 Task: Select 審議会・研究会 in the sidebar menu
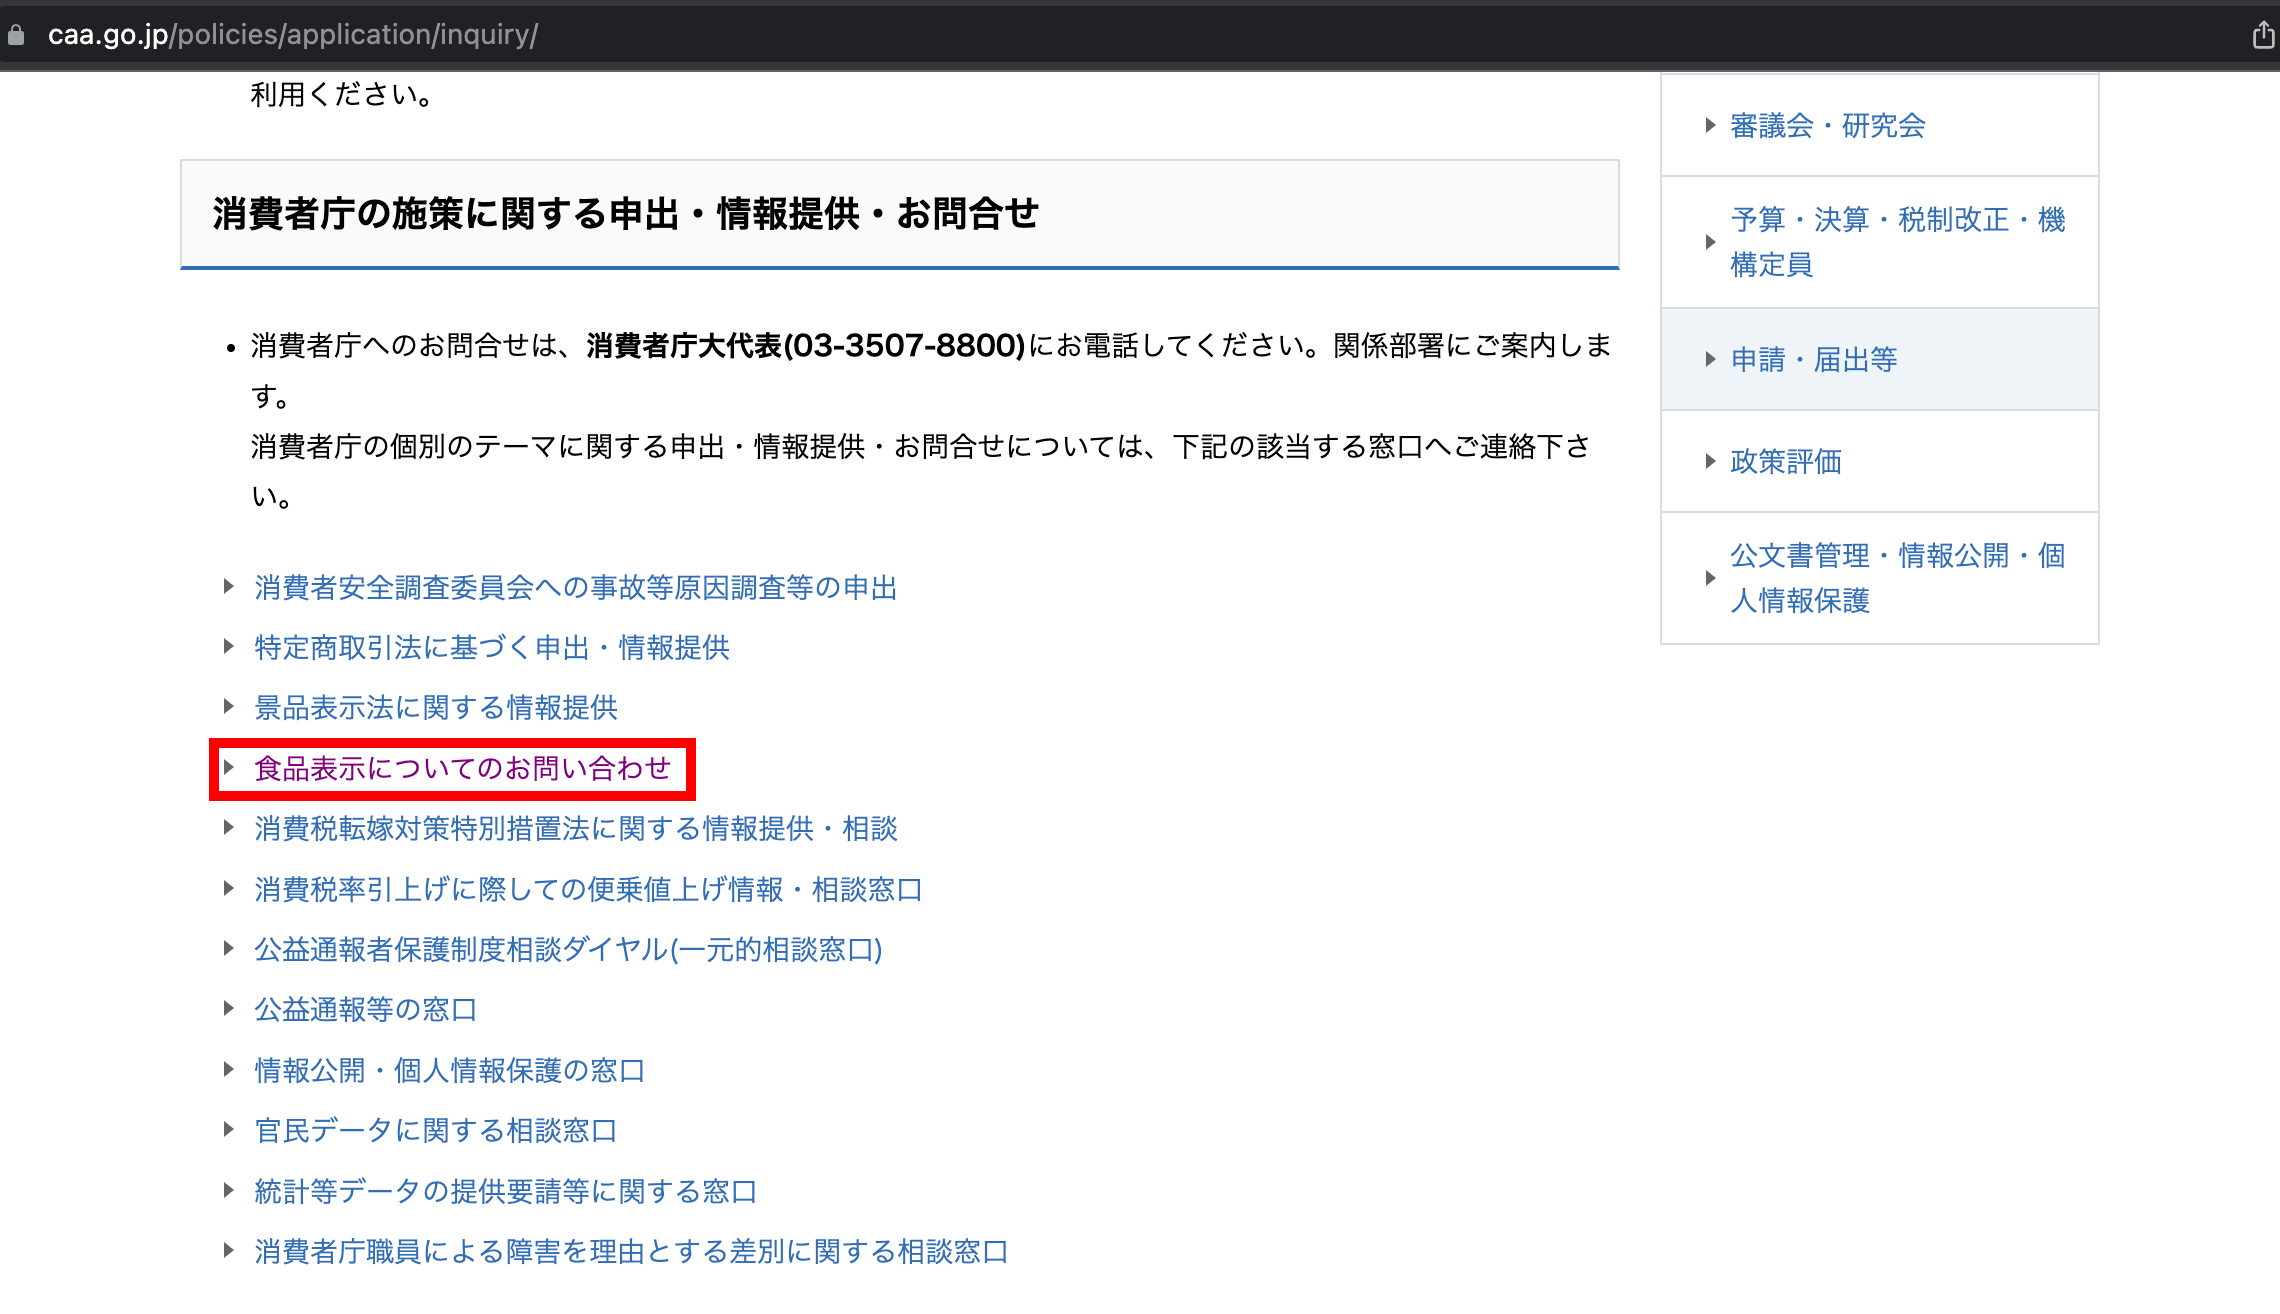1826,126
